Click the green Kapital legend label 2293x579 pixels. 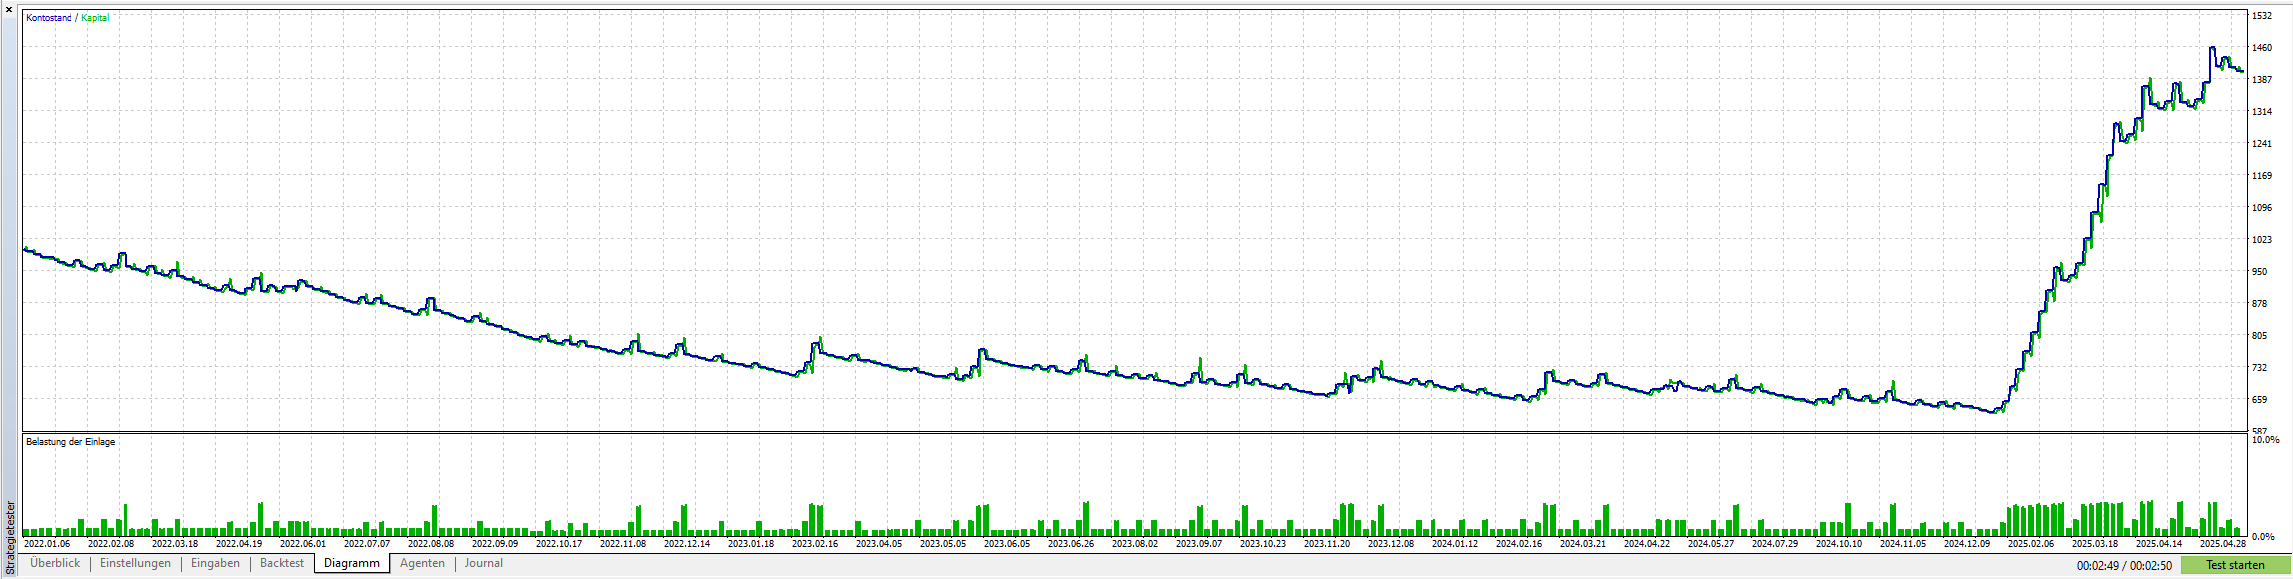pos(95,18)
